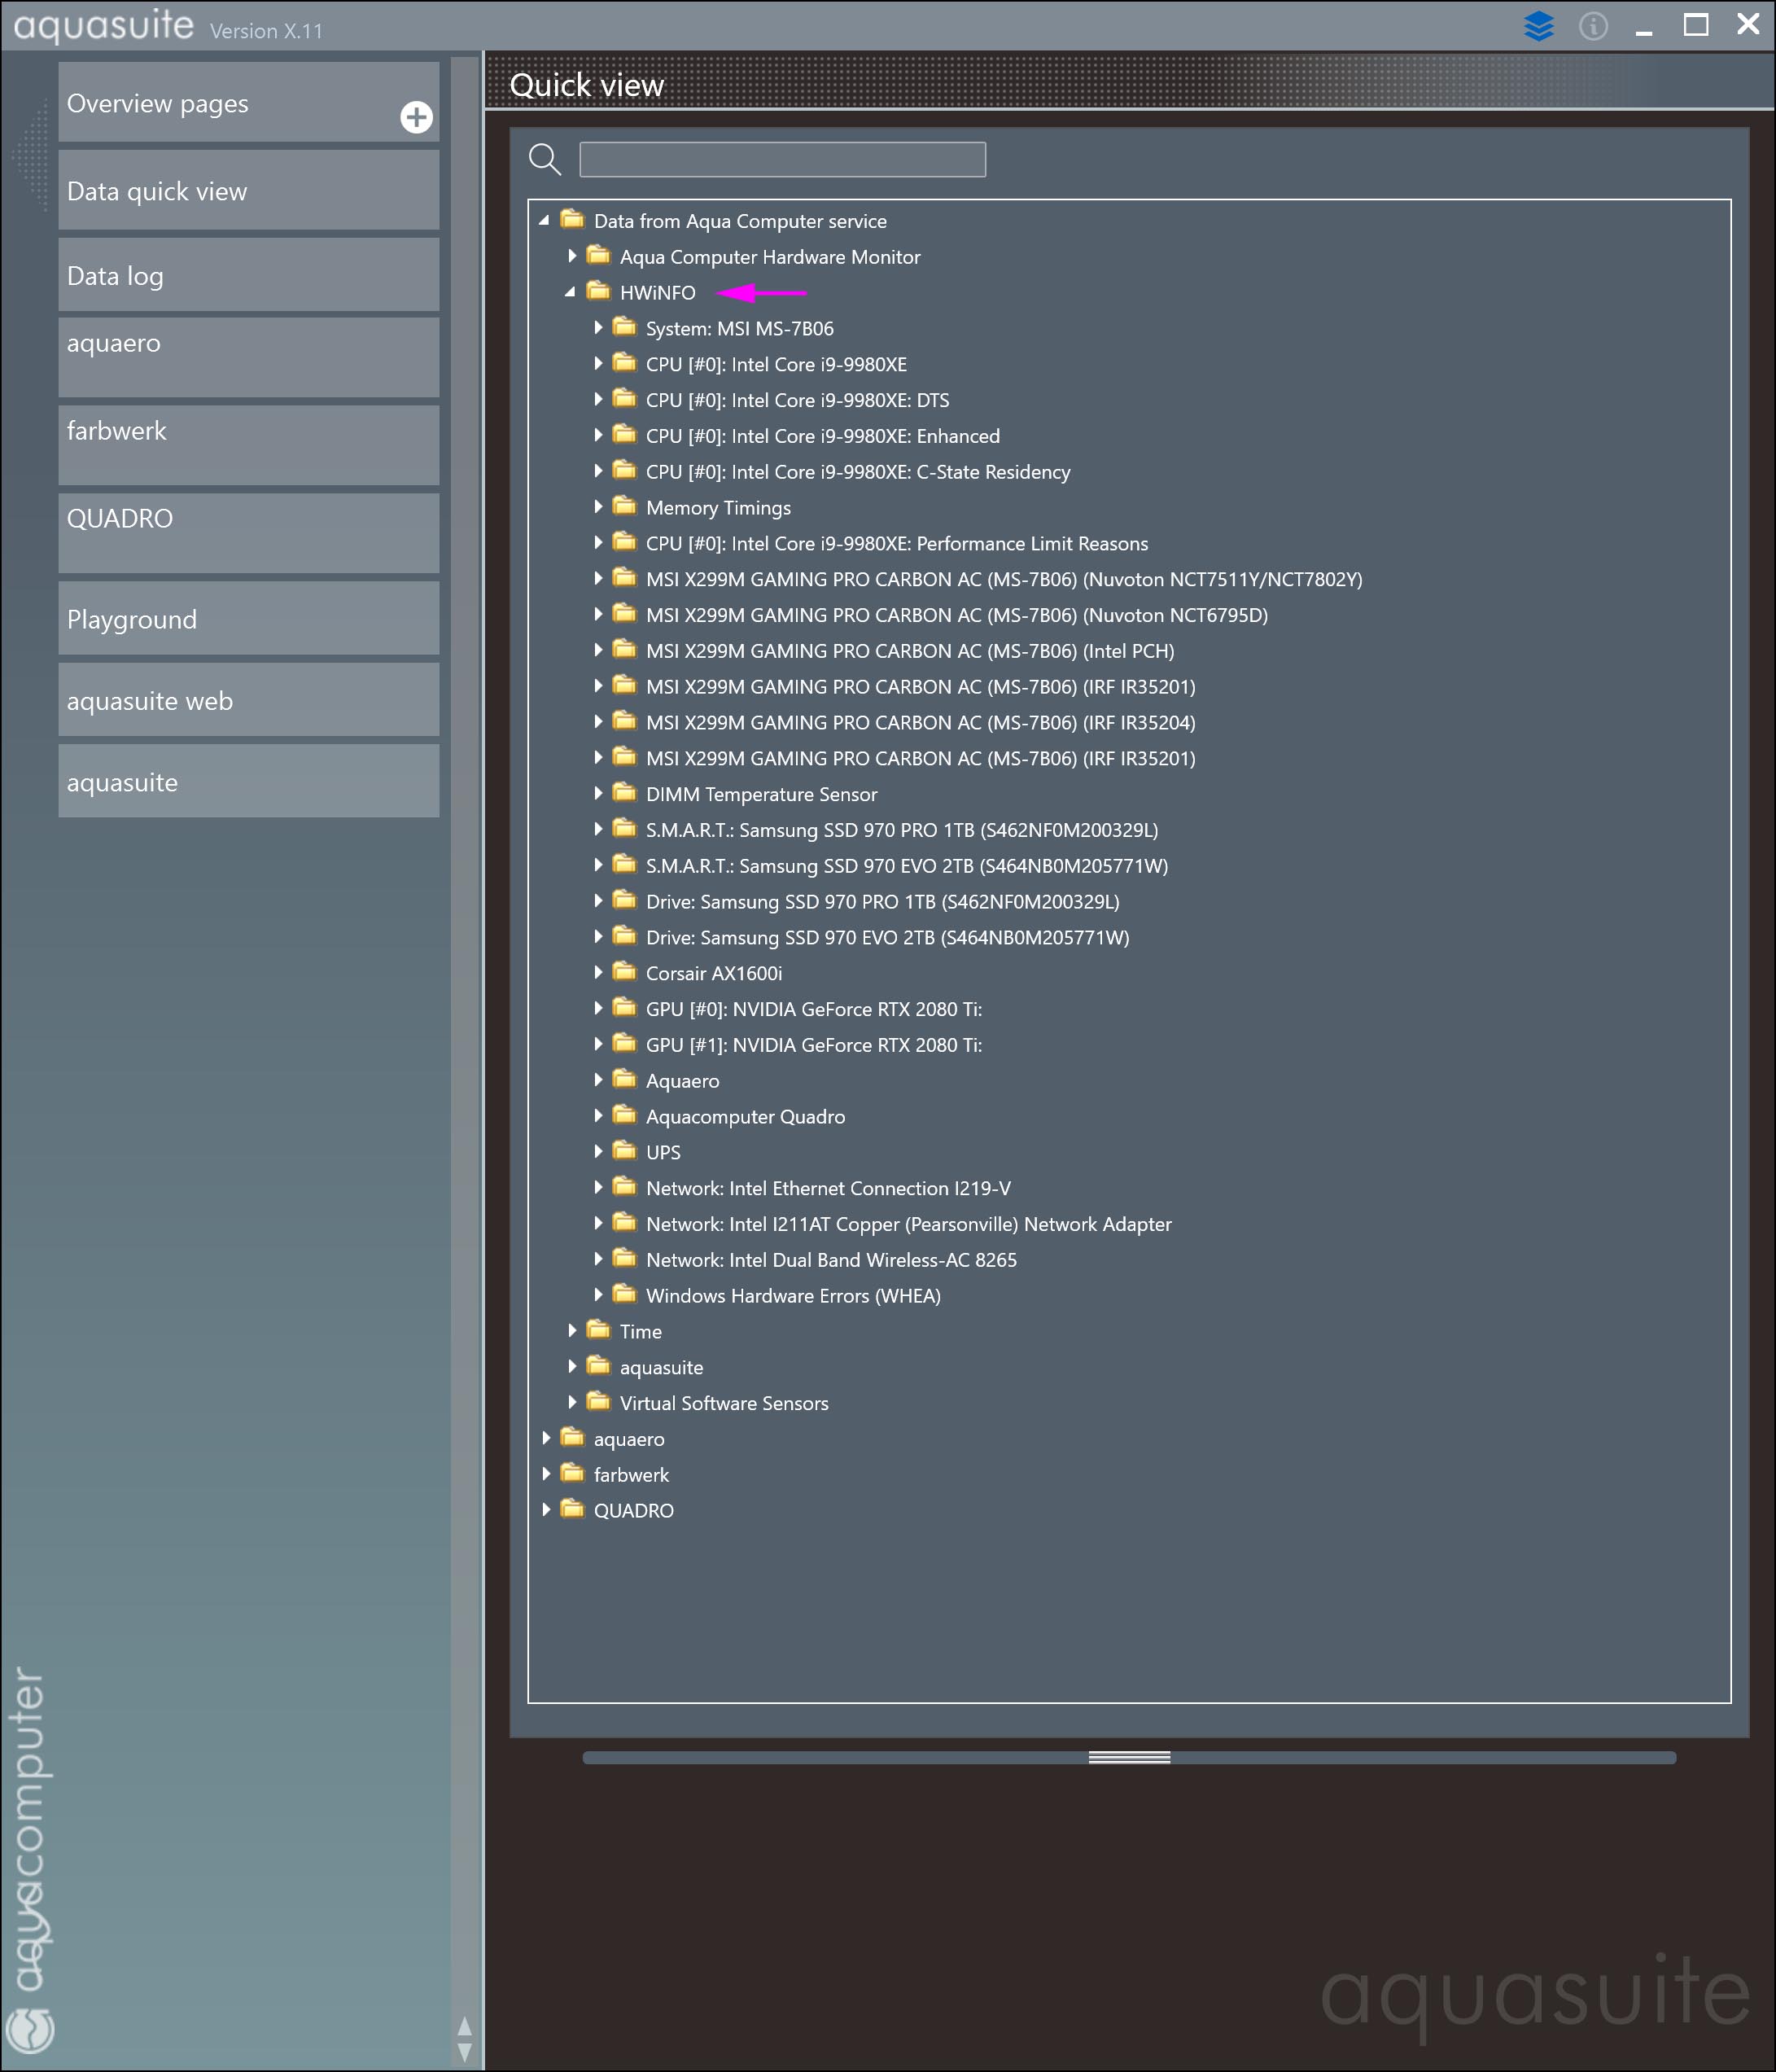Open the Overview pages section
Screen dimensions: 1776x2072
pyautogui.click(x=249, y=102)
